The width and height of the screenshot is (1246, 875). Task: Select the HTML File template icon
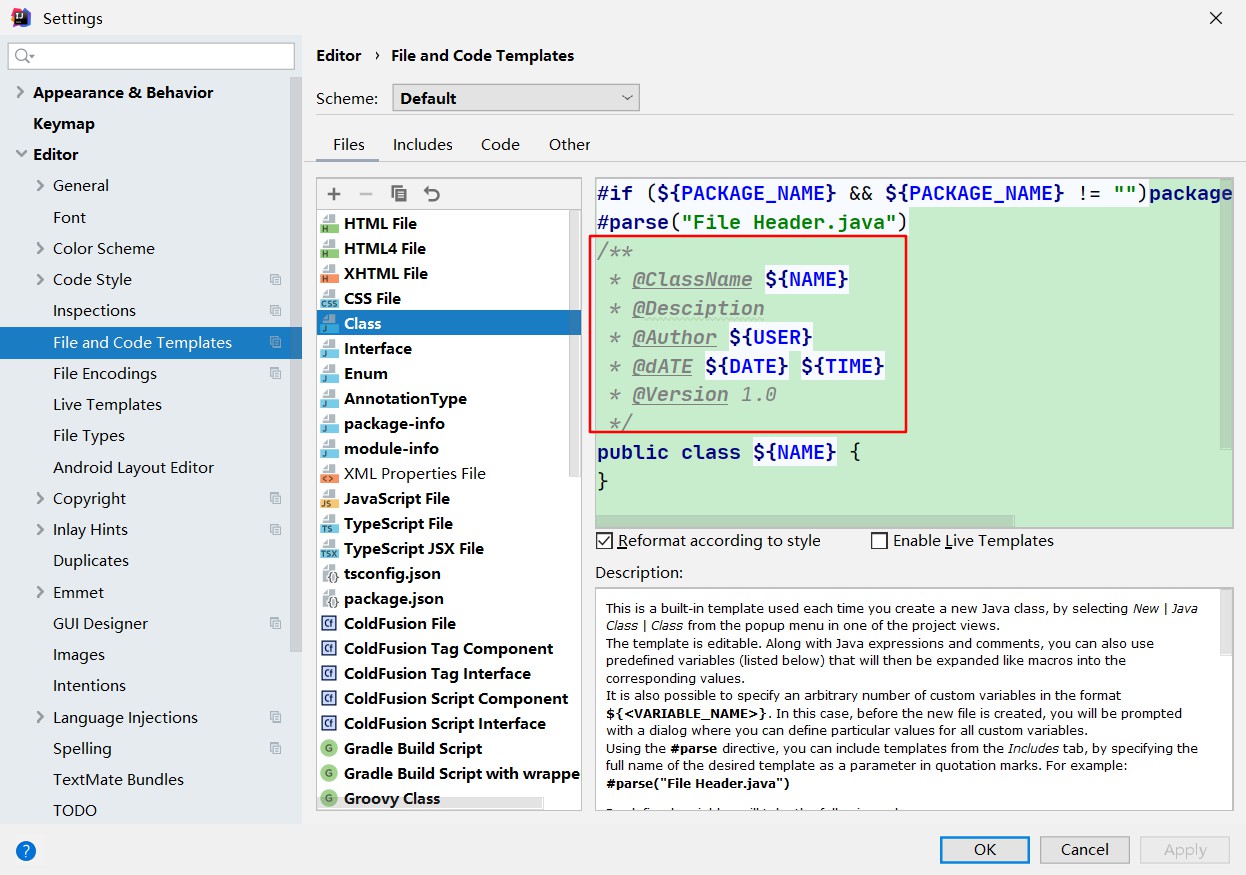tap(329, 224)
